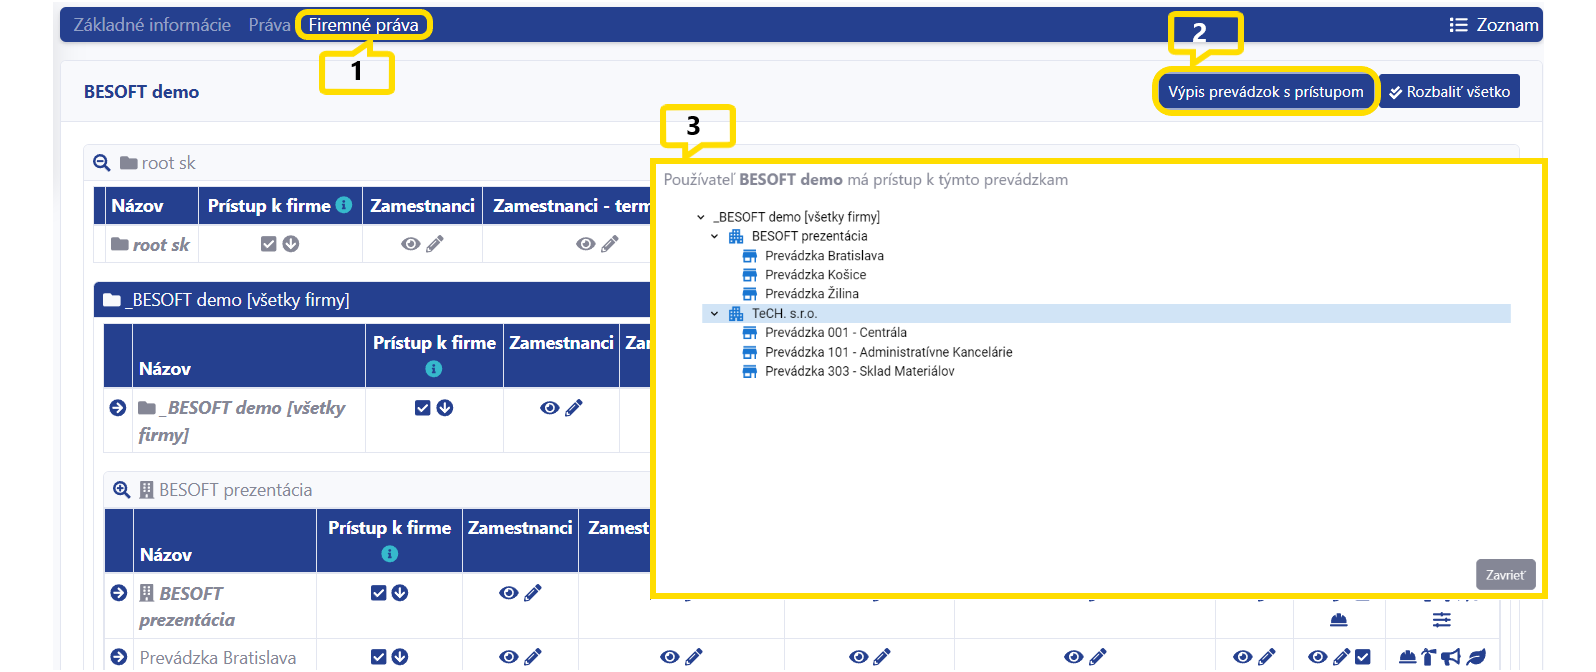Click the hard hat icon in BESOFT prezentácia row
Screen dimensions: 1596x672
(1339, 620)
